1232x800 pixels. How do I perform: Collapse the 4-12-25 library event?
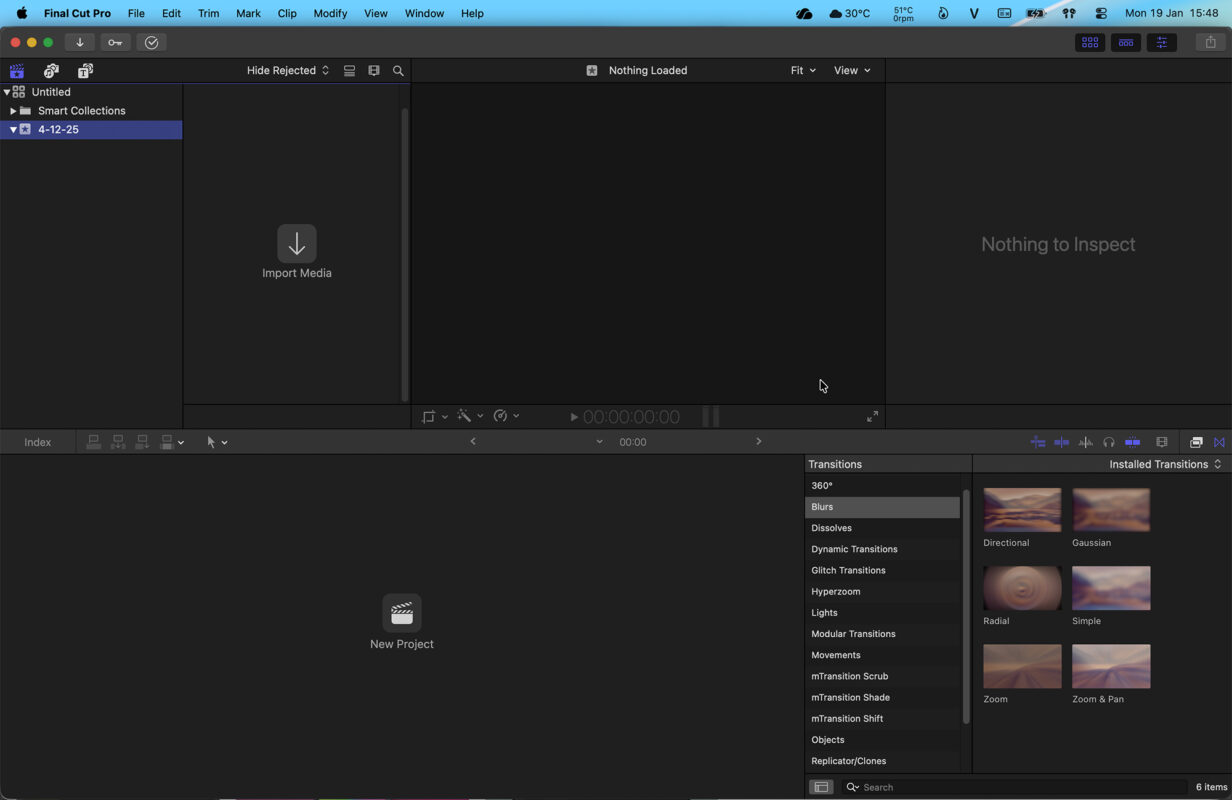tap(13, 129)
